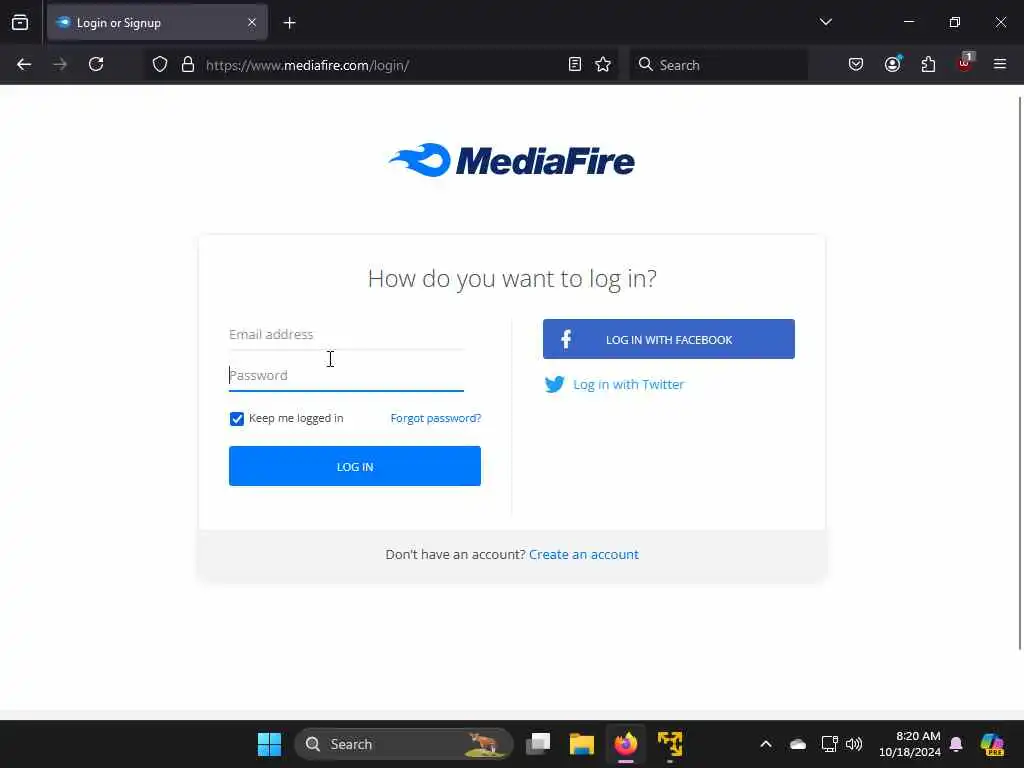Show hidden tray icons chevron
1024x768 pixels.
[766, 744]
